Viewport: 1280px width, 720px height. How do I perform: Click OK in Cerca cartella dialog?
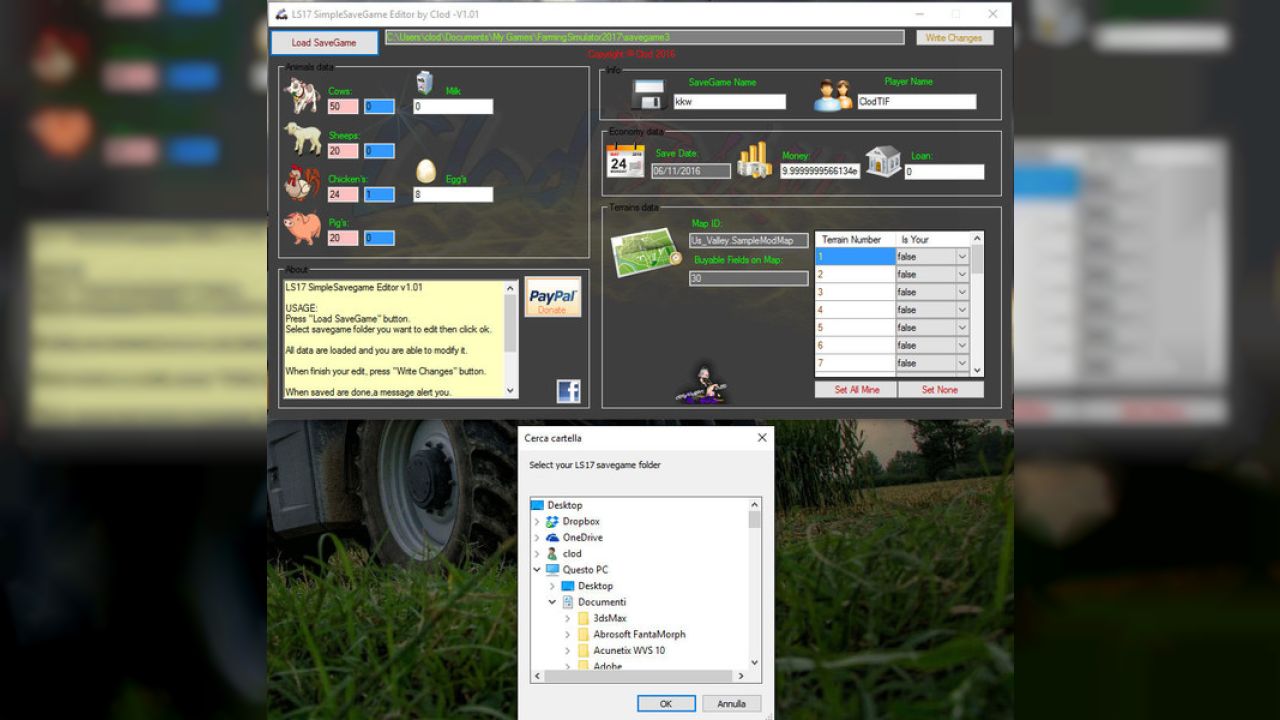click(666, 704)
